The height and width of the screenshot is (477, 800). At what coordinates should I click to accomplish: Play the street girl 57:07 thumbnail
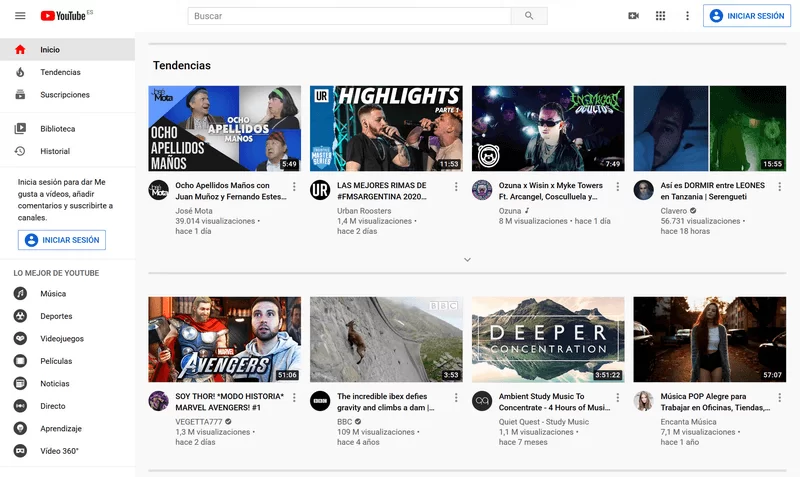point(710,339)
